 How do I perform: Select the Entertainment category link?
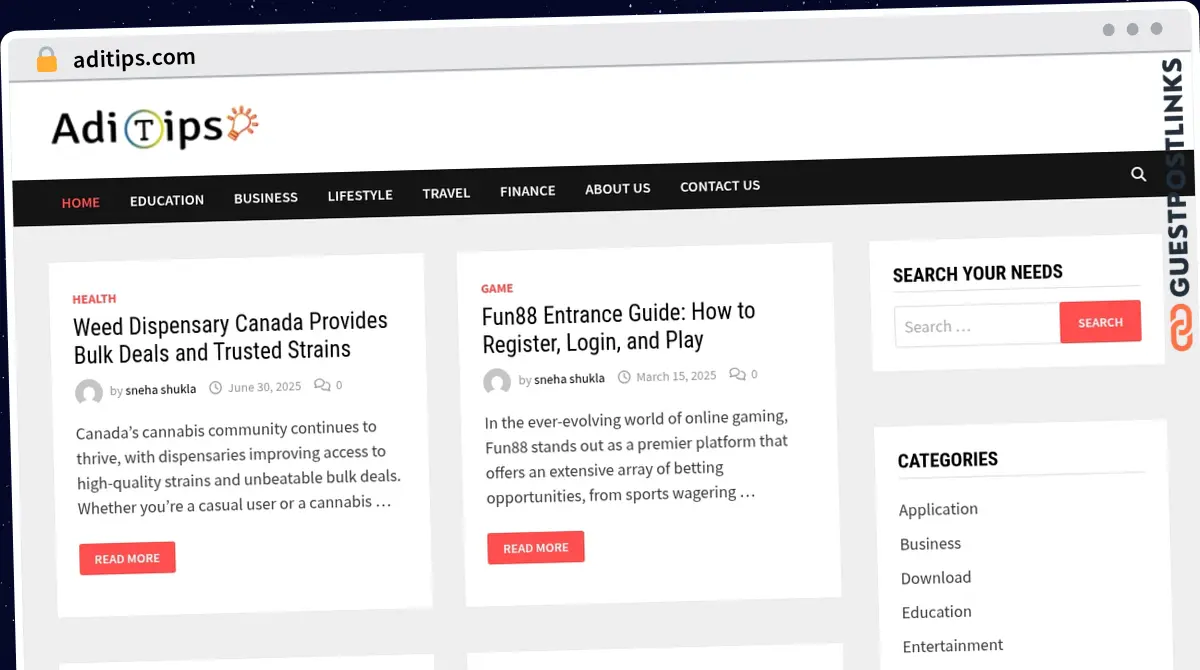(x=952, y=646)
